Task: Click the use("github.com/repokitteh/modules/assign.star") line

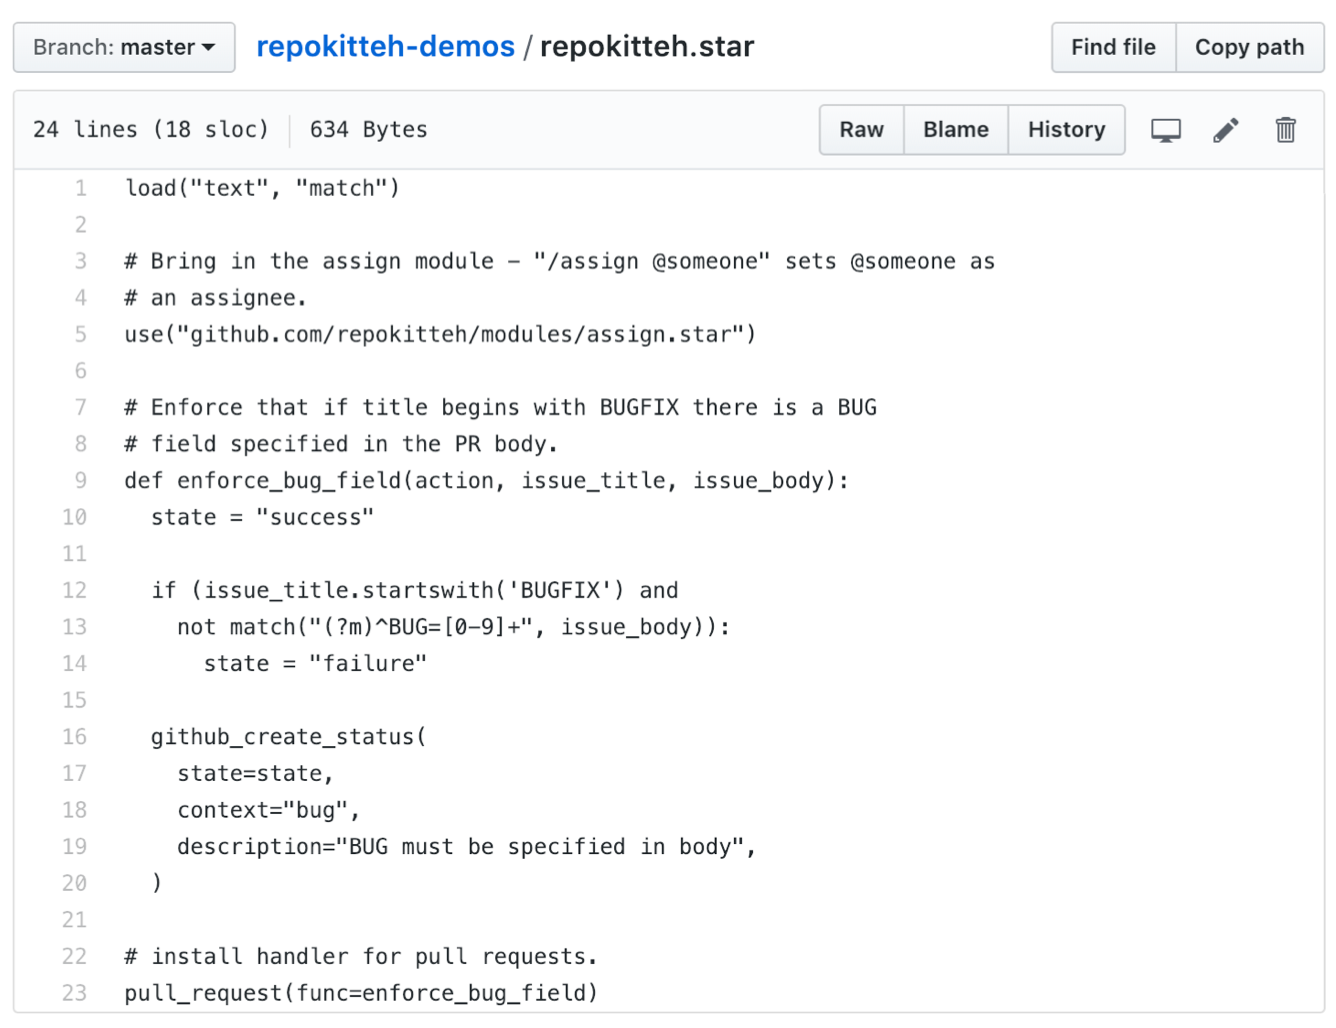Action: [440, 334]
